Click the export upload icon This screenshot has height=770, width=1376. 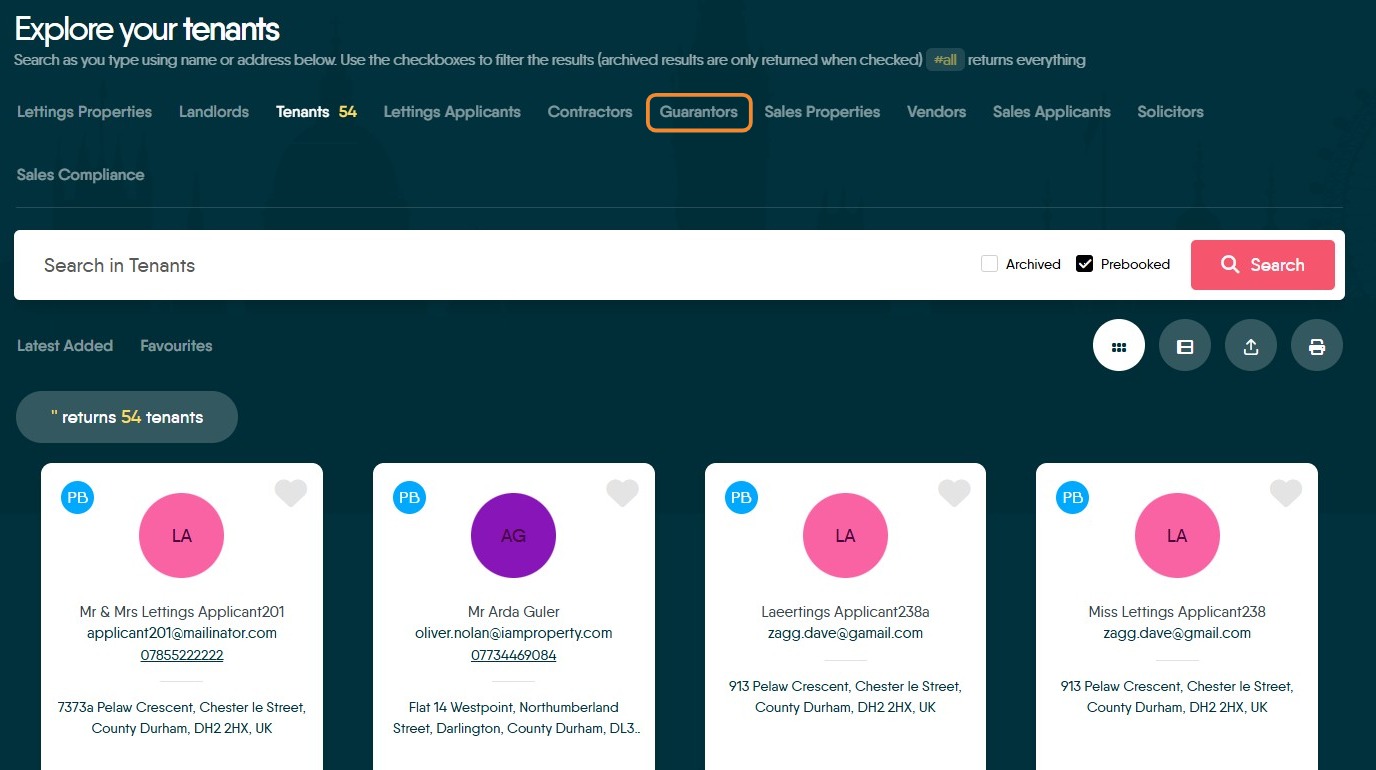(x=1251, y=345)
